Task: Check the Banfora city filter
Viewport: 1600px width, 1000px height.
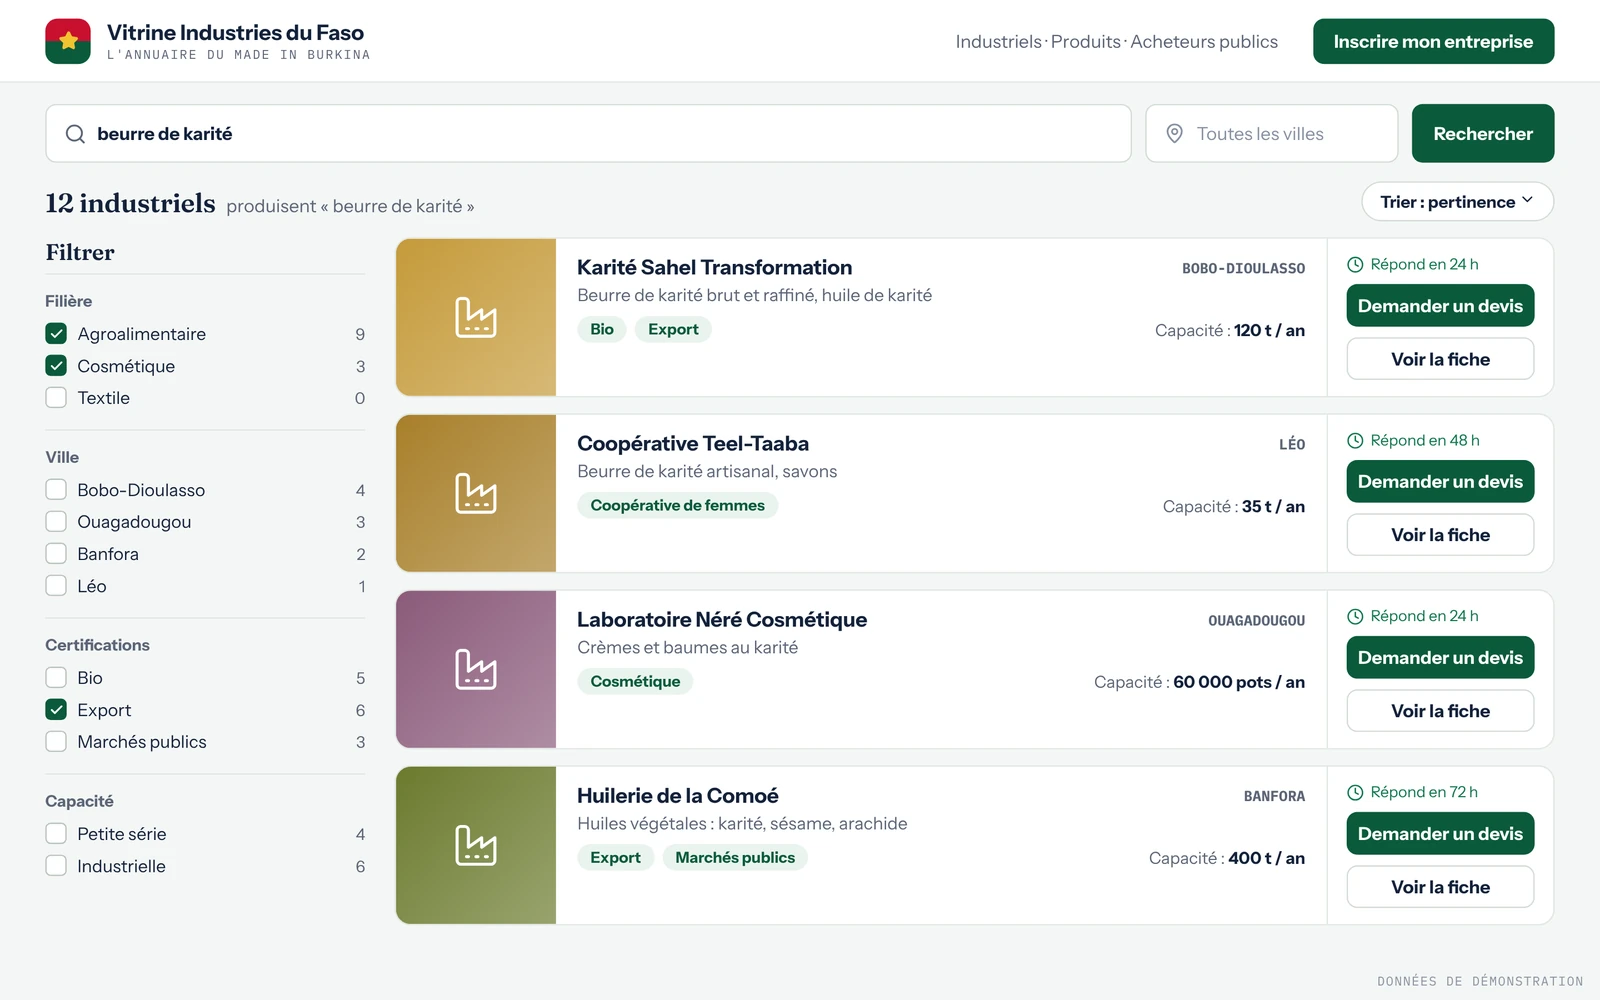Action: coord(56,554)
